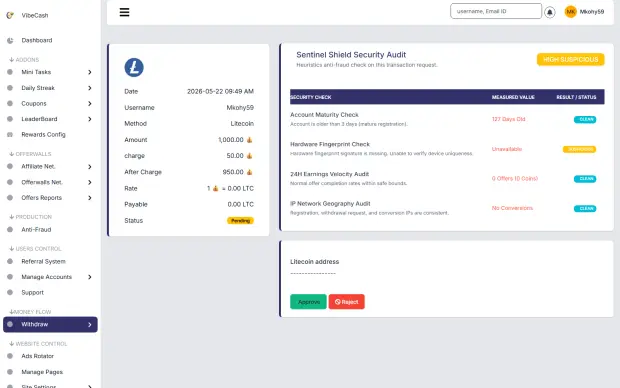This screenshot has width=620, height=388.
Task: Click coin icon beside charge 50.00
Action: pos(250,156)
